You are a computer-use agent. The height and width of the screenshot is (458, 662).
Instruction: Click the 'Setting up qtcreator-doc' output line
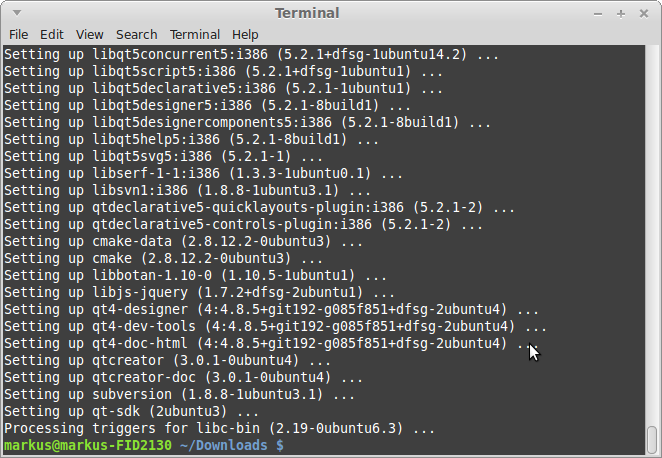168,376
